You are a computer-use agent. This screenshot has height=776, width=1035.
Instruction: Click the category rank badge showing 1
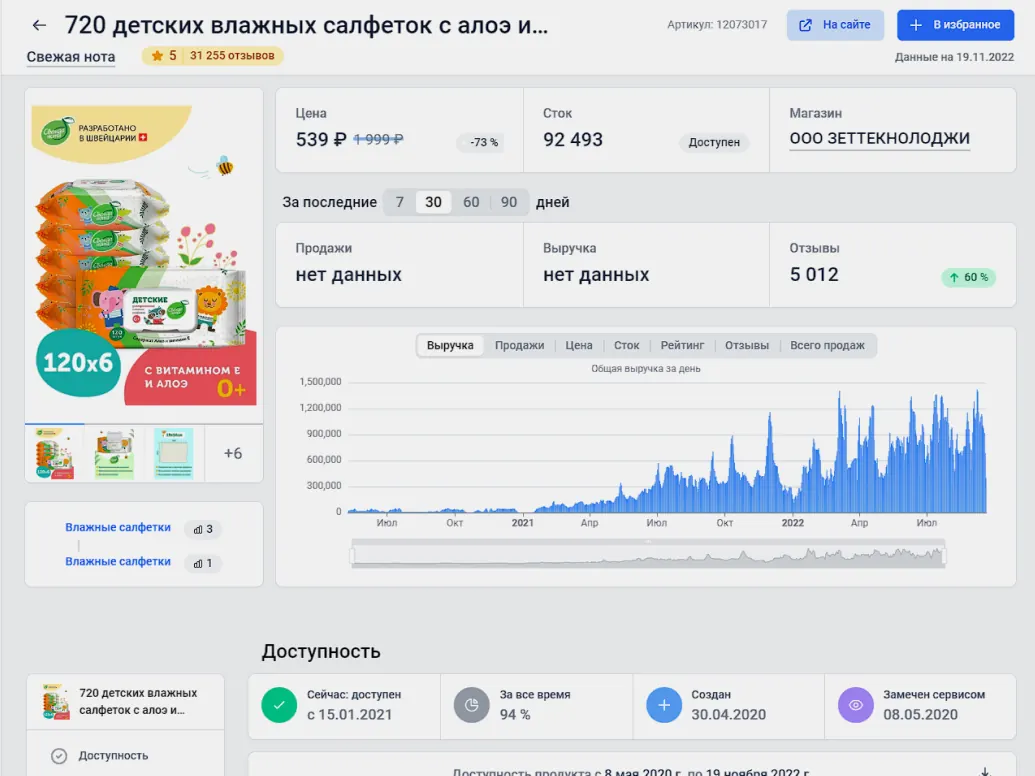coord(203,564)
